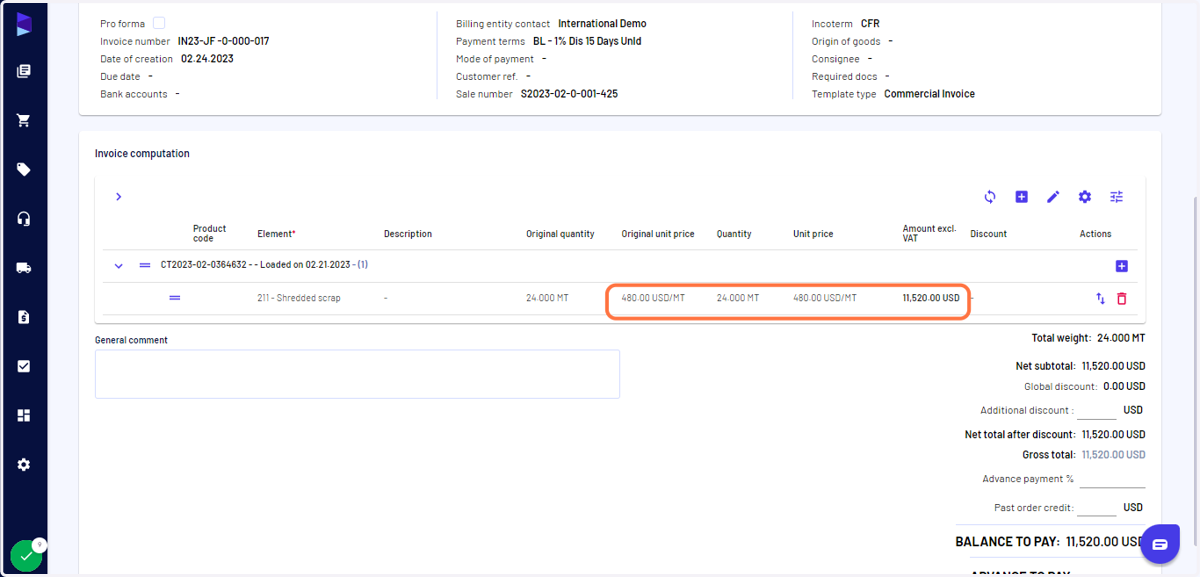Click the International Demo billing contact
The height and width of the screenshot is (577, 1200).
point(602,23)
